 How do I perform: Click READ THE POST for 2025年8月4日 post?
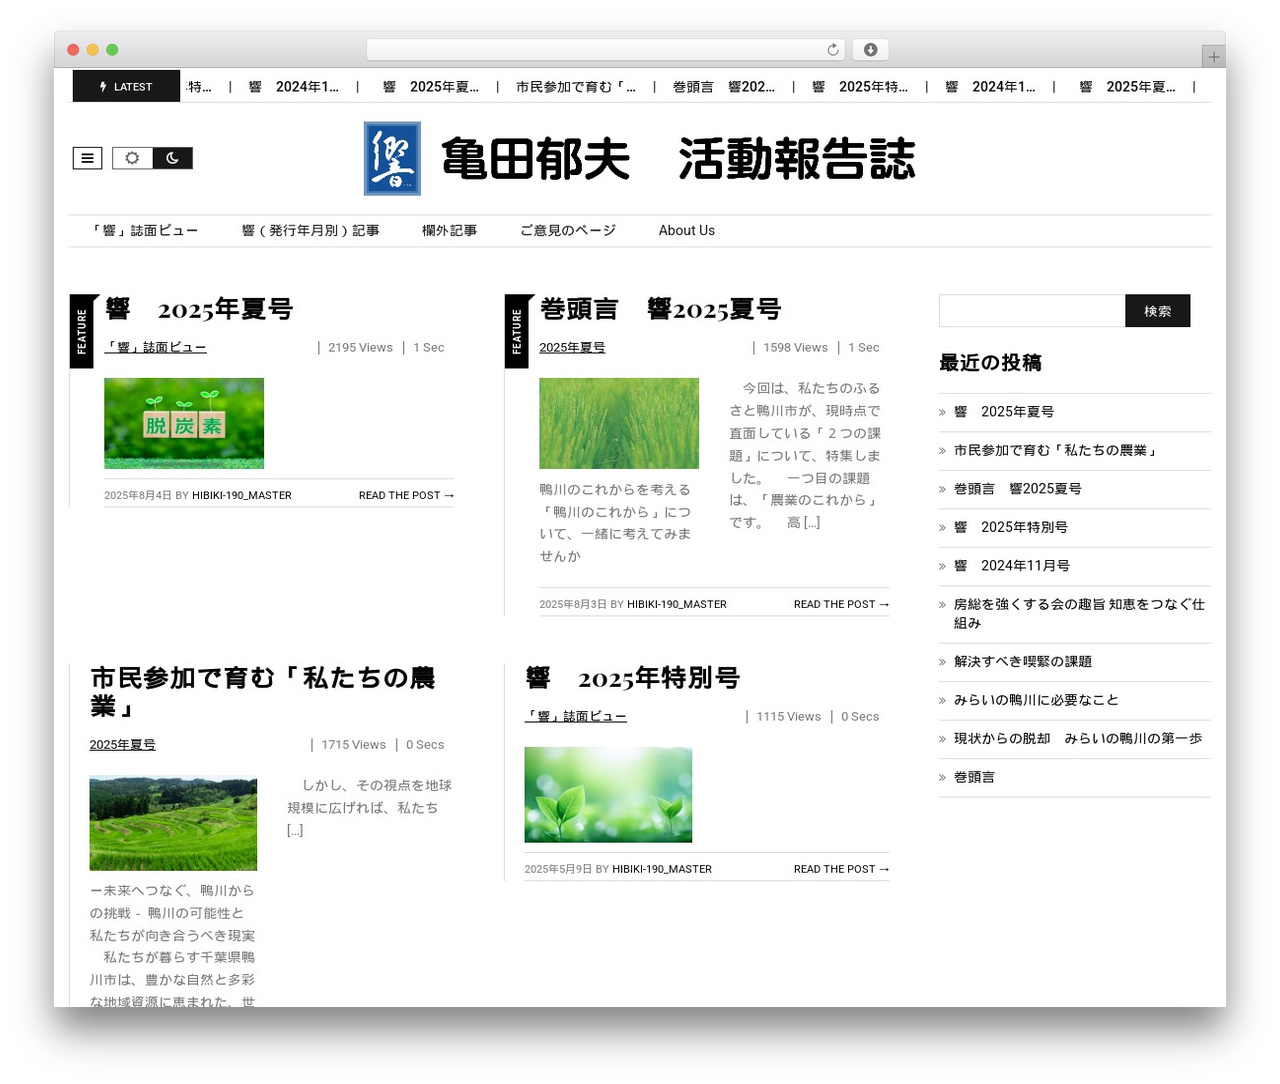(x=406, y=495)
